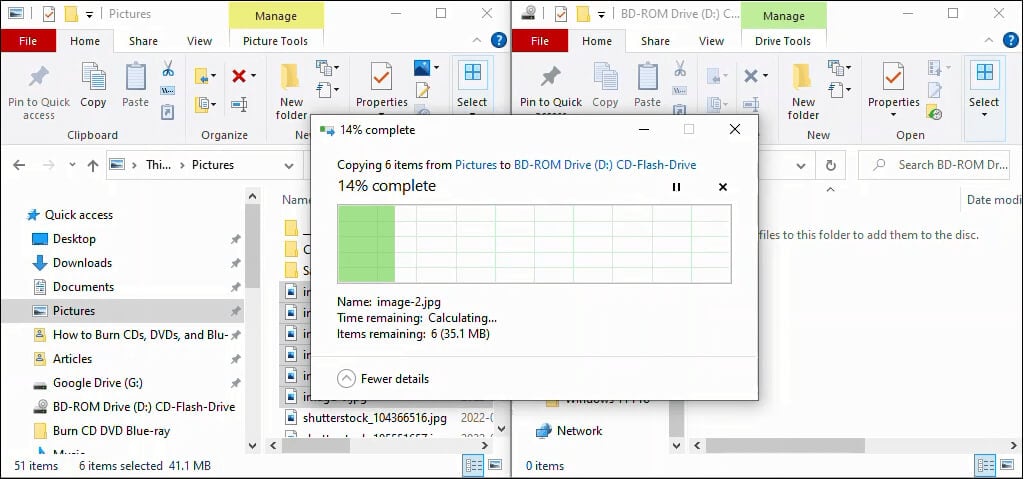Viewport: 1024px width, 479px height.
Task: Click the Copy to icon in Pictures window
Action: [x=202, y=103]
